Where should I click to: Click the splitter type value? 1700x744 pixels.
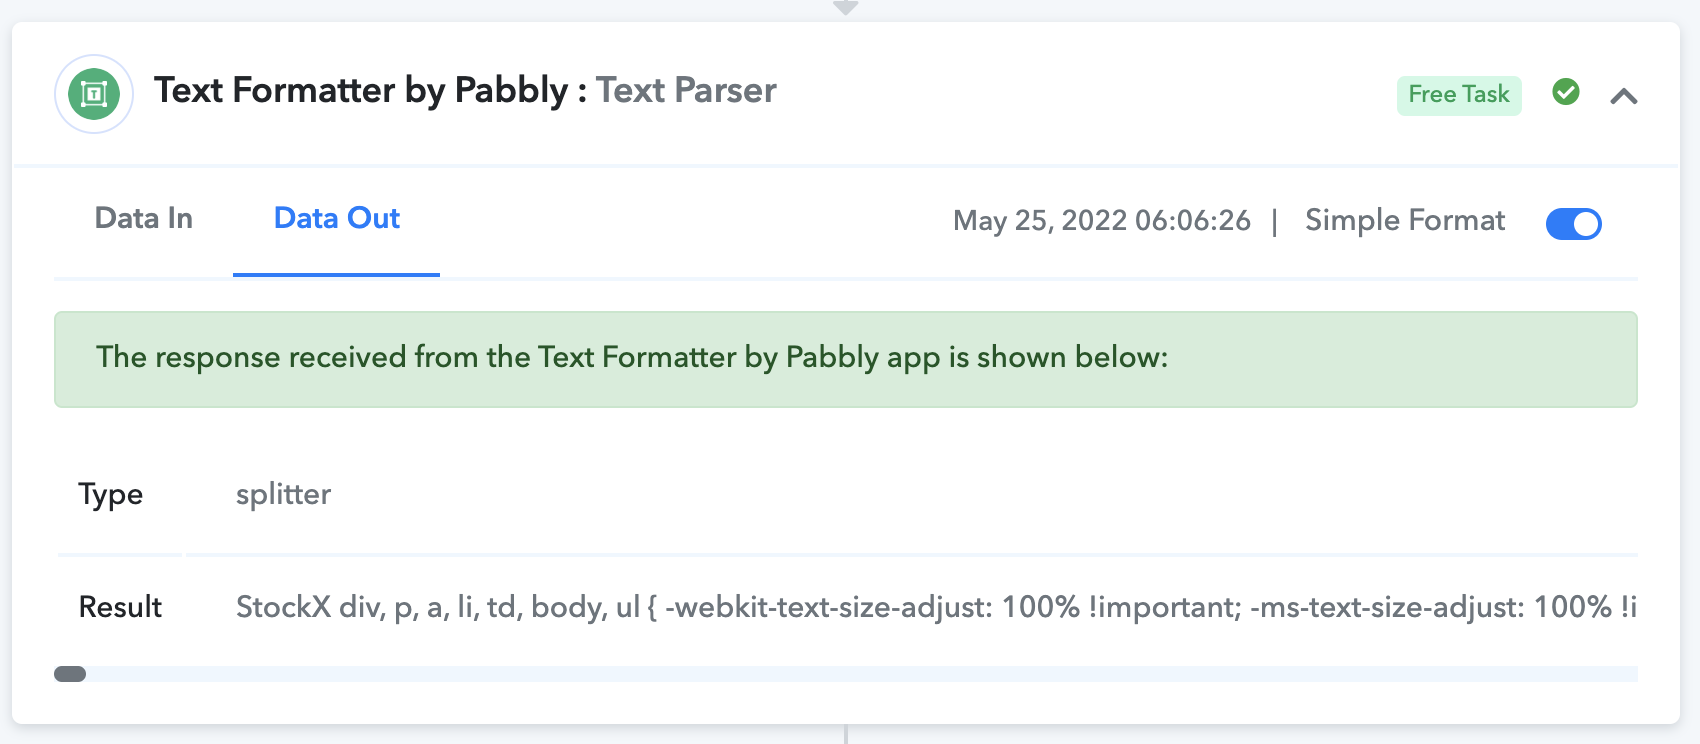click(283, 494)
